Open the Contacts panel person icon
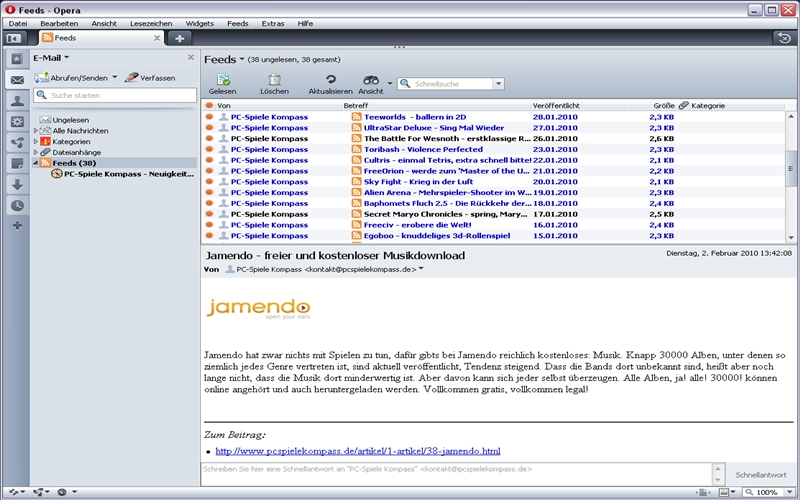The height and width of the screenshot is (500, 800). (x=17, y=101)
